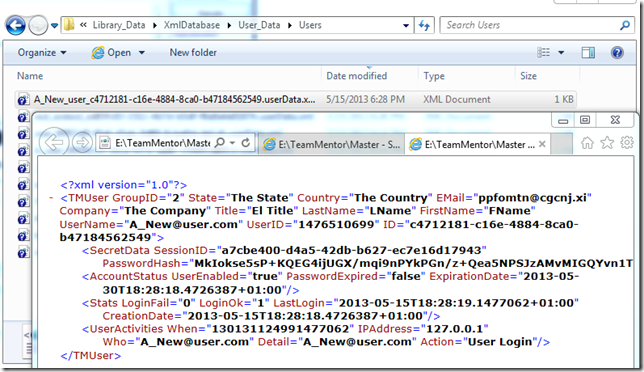Screen dimensions: 644x372
Task: Click the XML Document type cell
Action: point(457,99)
